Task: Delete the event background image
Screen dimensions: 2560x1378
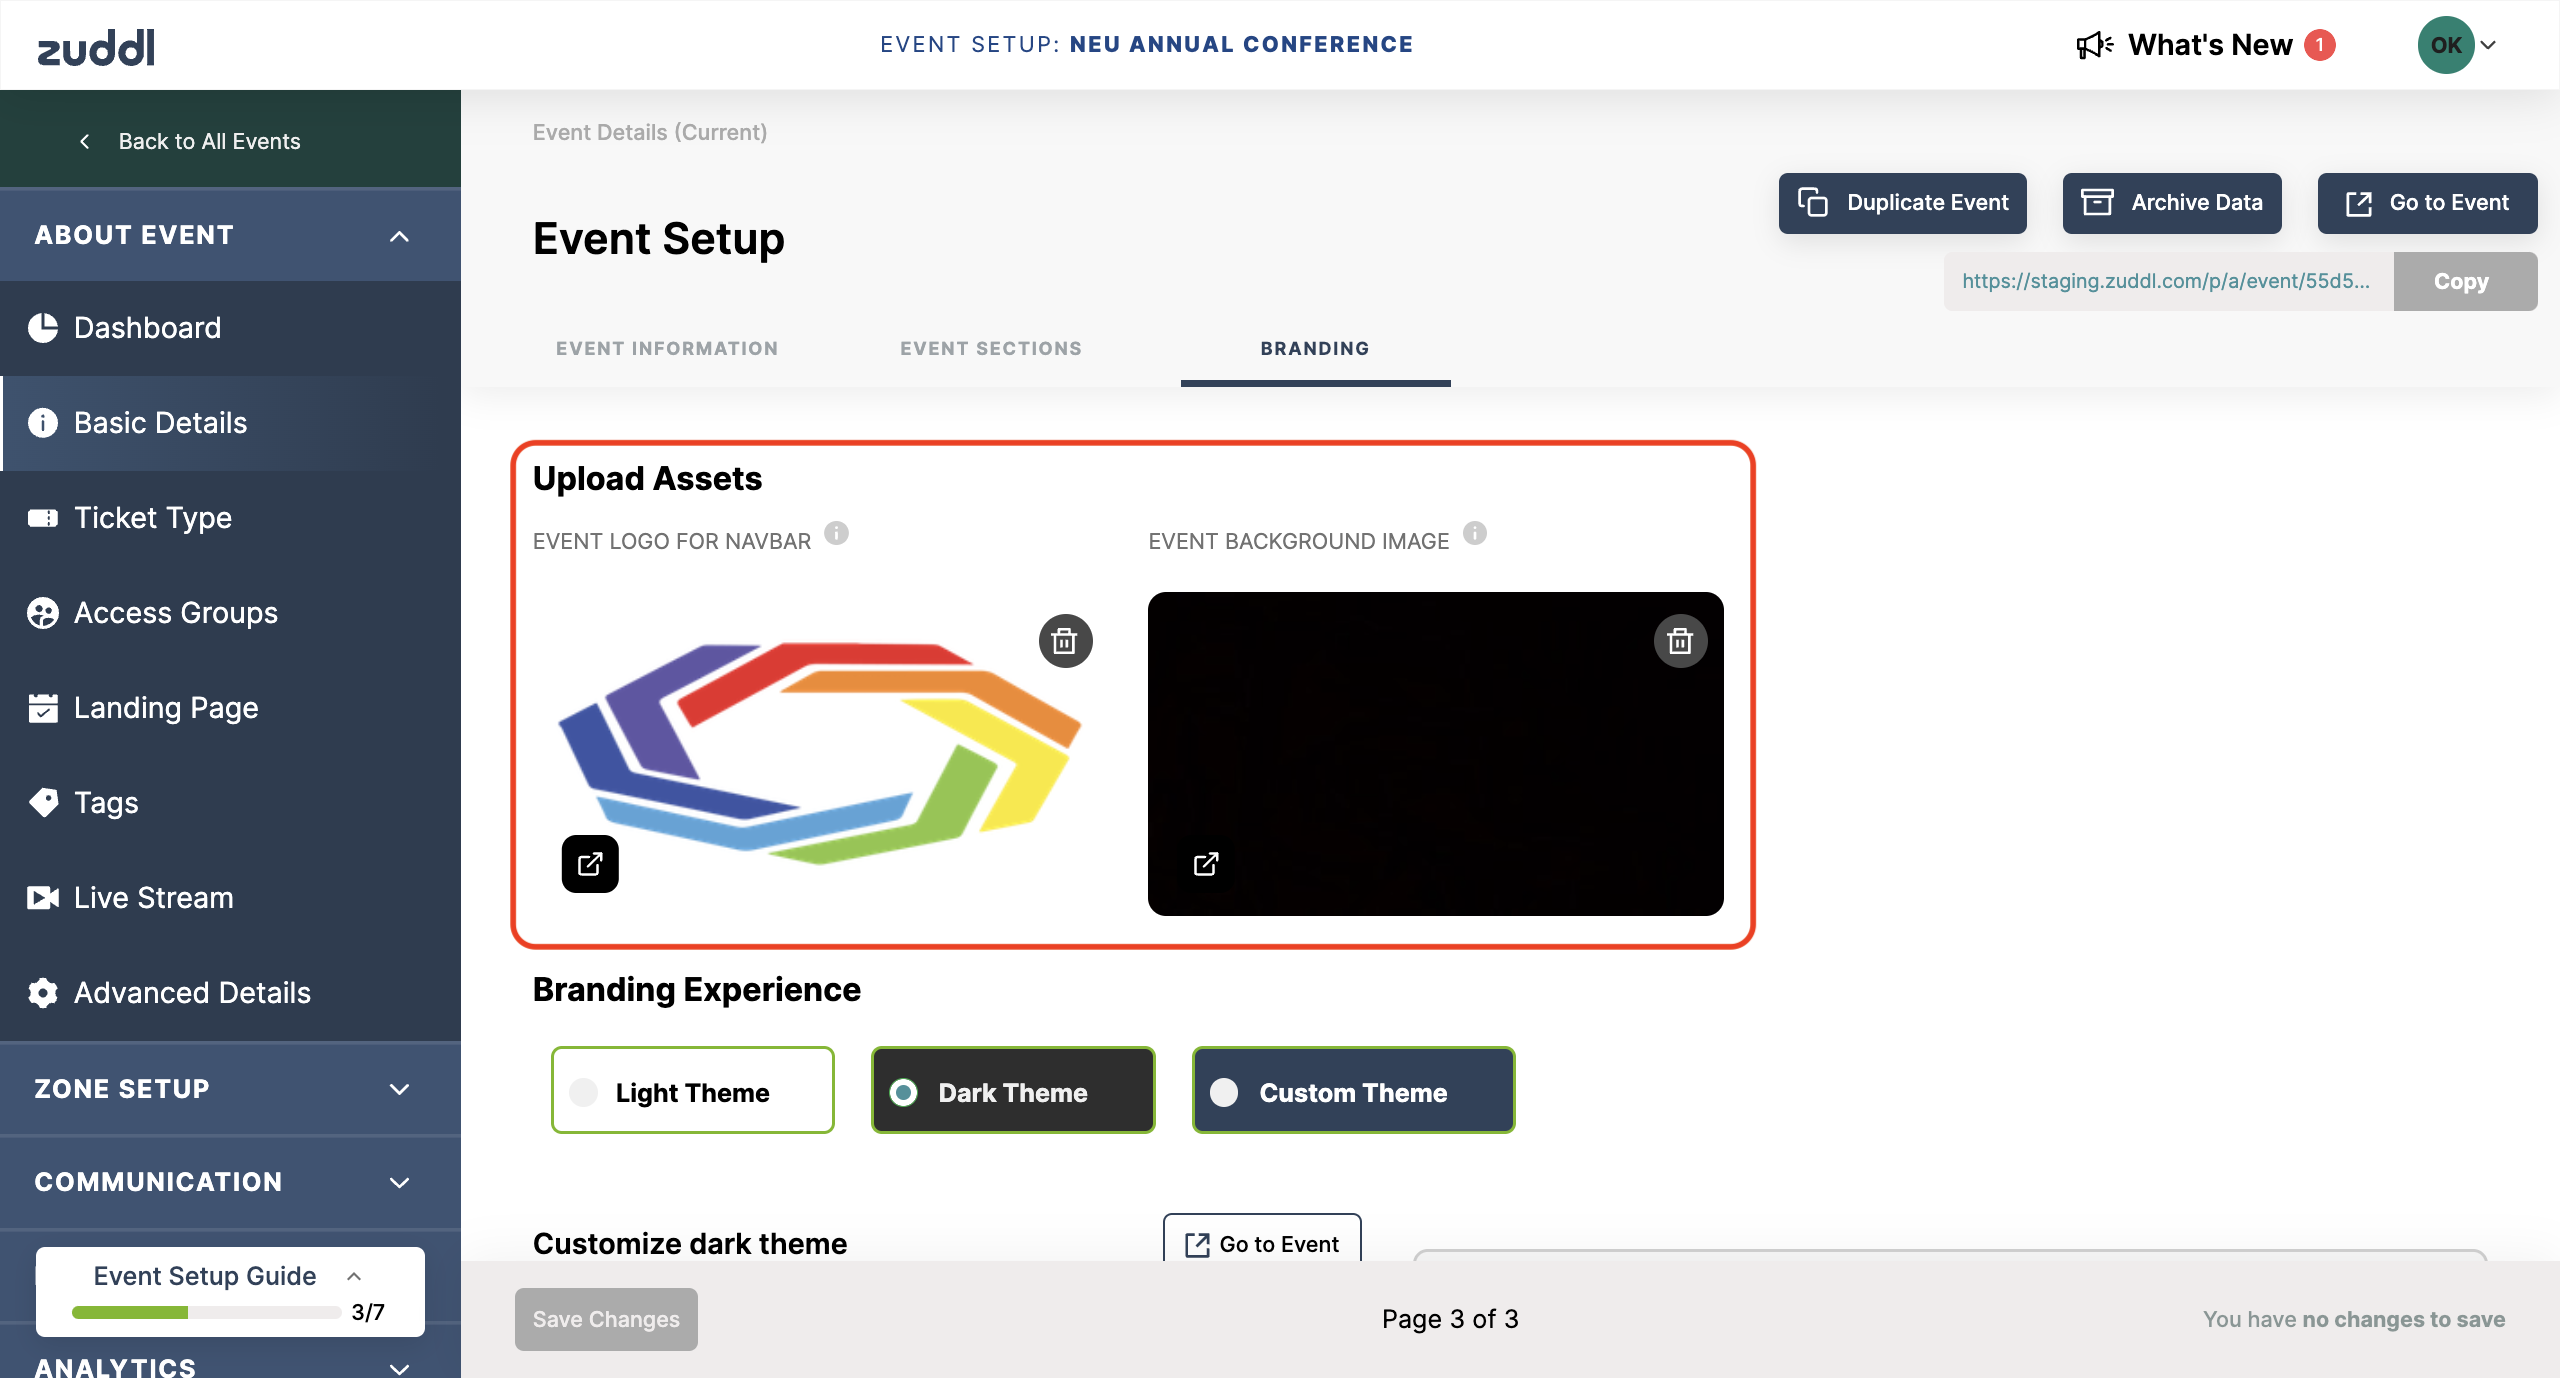Action: (x=1680, y=641)
